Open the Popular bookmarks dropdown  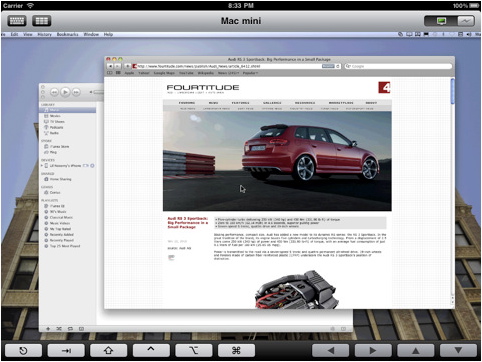click(x=250, y=73)
